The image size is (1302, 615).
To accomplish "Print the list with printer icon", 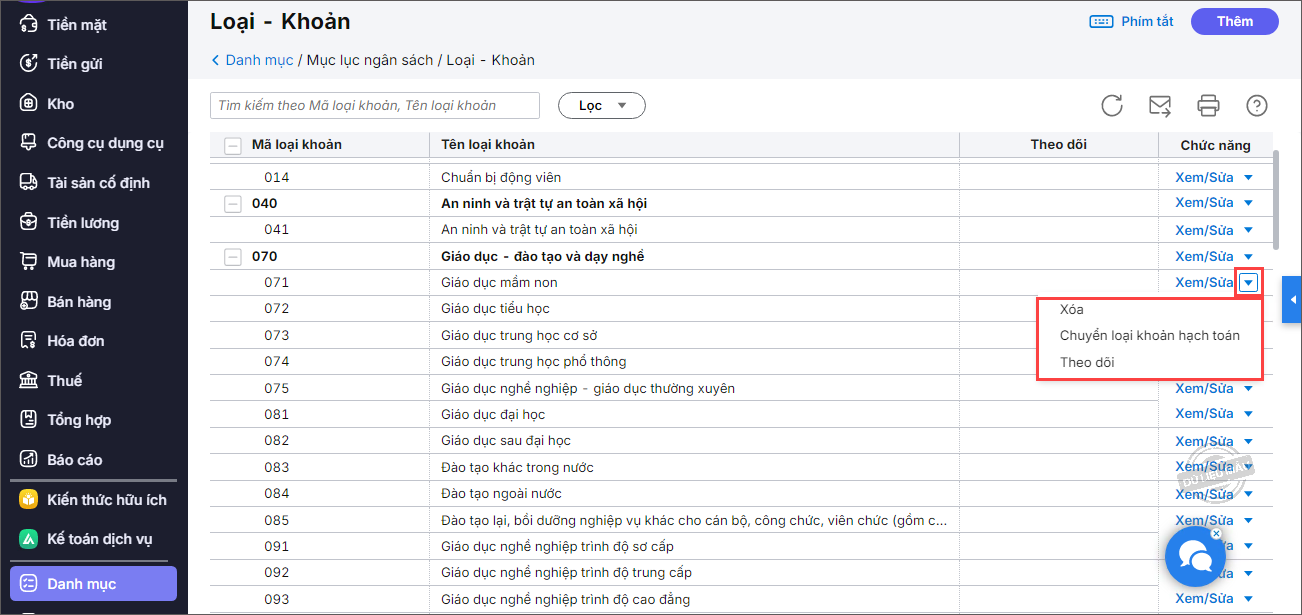I will coord(1209,105).
